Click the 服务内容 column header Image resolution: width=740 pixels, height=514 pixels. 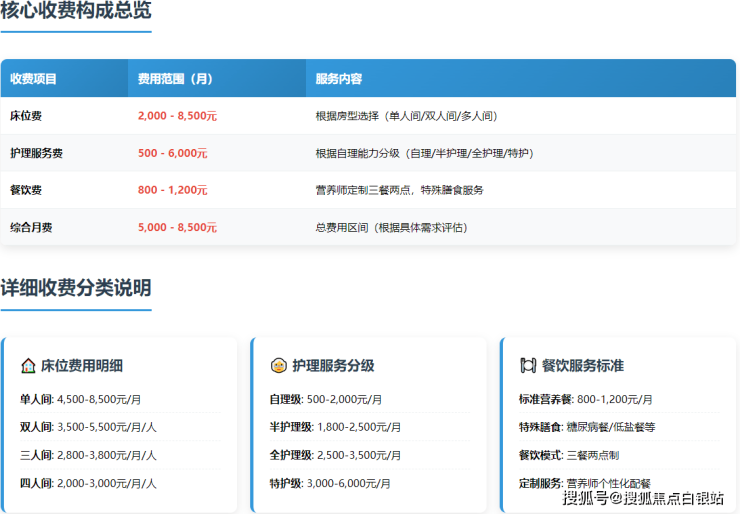(x=338, y=79)
